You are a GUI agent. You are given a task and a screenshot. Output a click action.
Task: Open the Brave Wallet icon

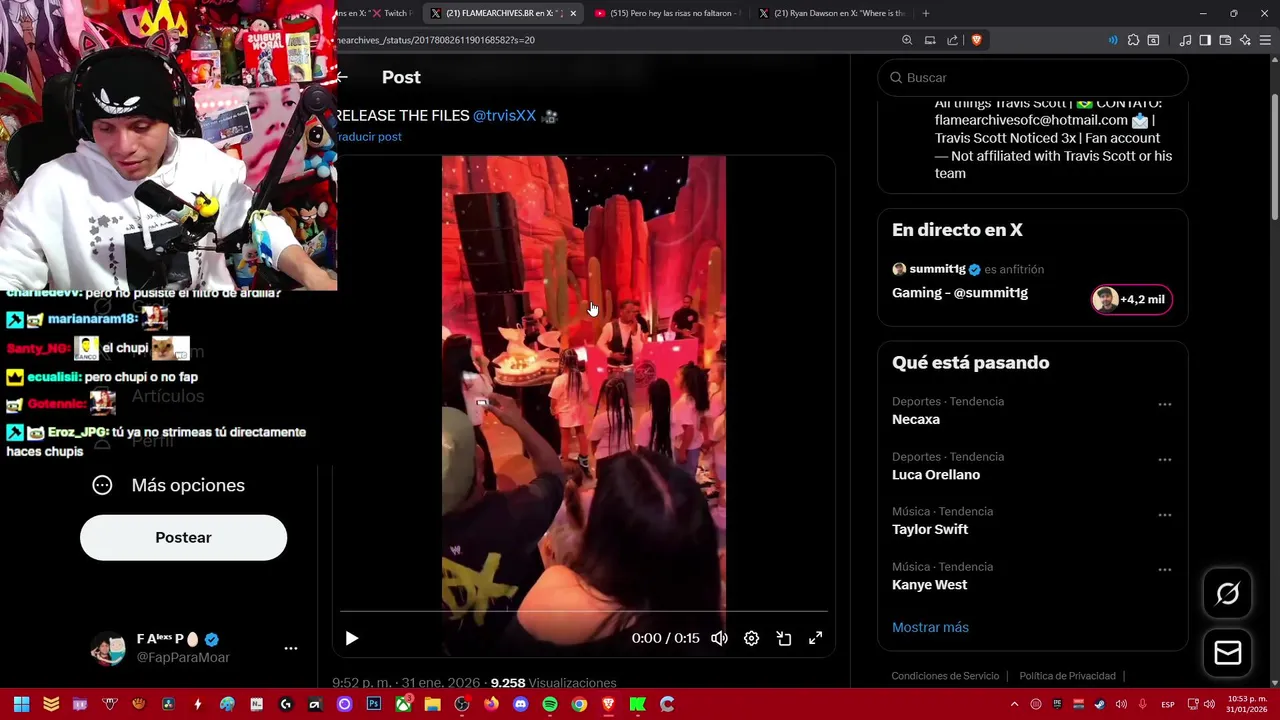(1225, 40)
